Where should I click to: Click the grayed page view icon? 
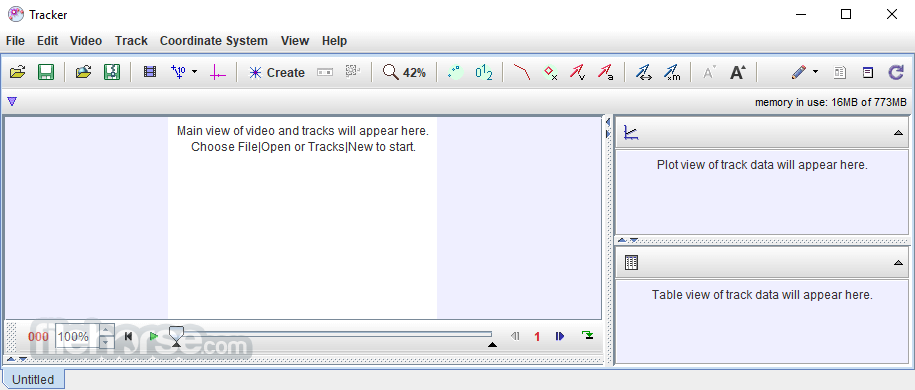pos(840,72)
